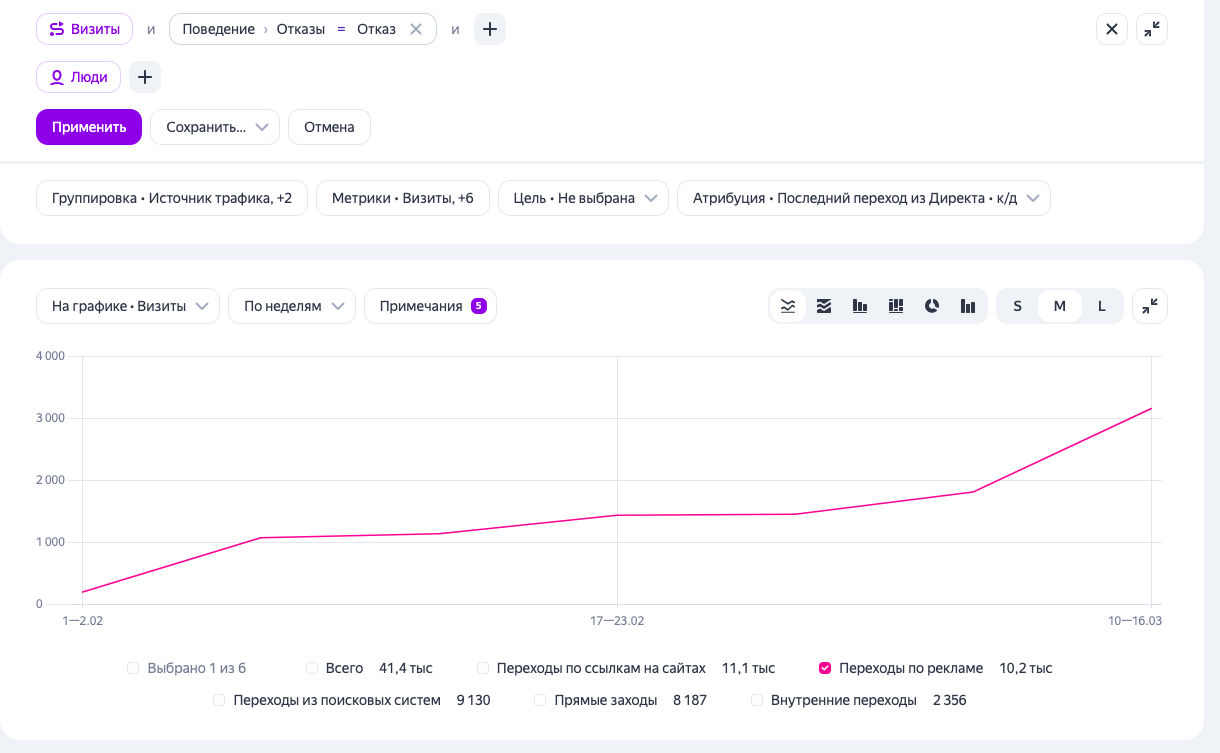
Task: Open the Атрибуция dropdown
Action: point(864,198)
